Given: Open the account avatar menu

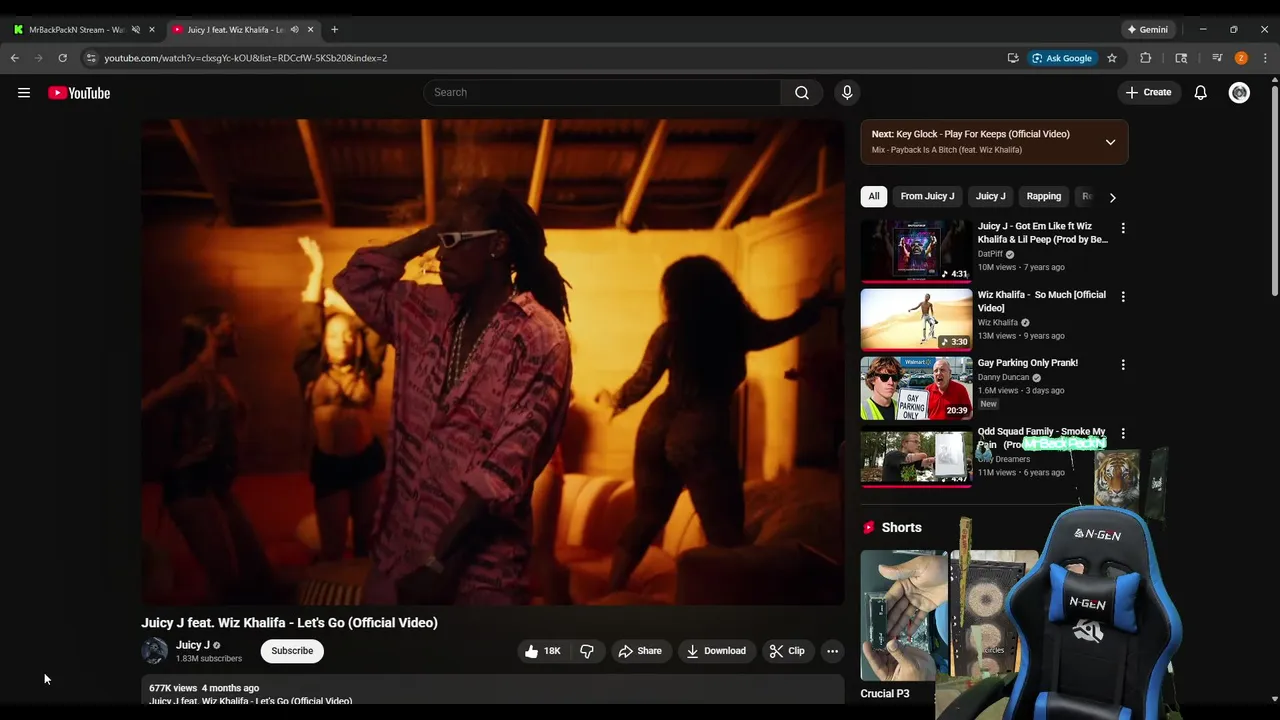Looking at the screenshot, I should 1239,92.
